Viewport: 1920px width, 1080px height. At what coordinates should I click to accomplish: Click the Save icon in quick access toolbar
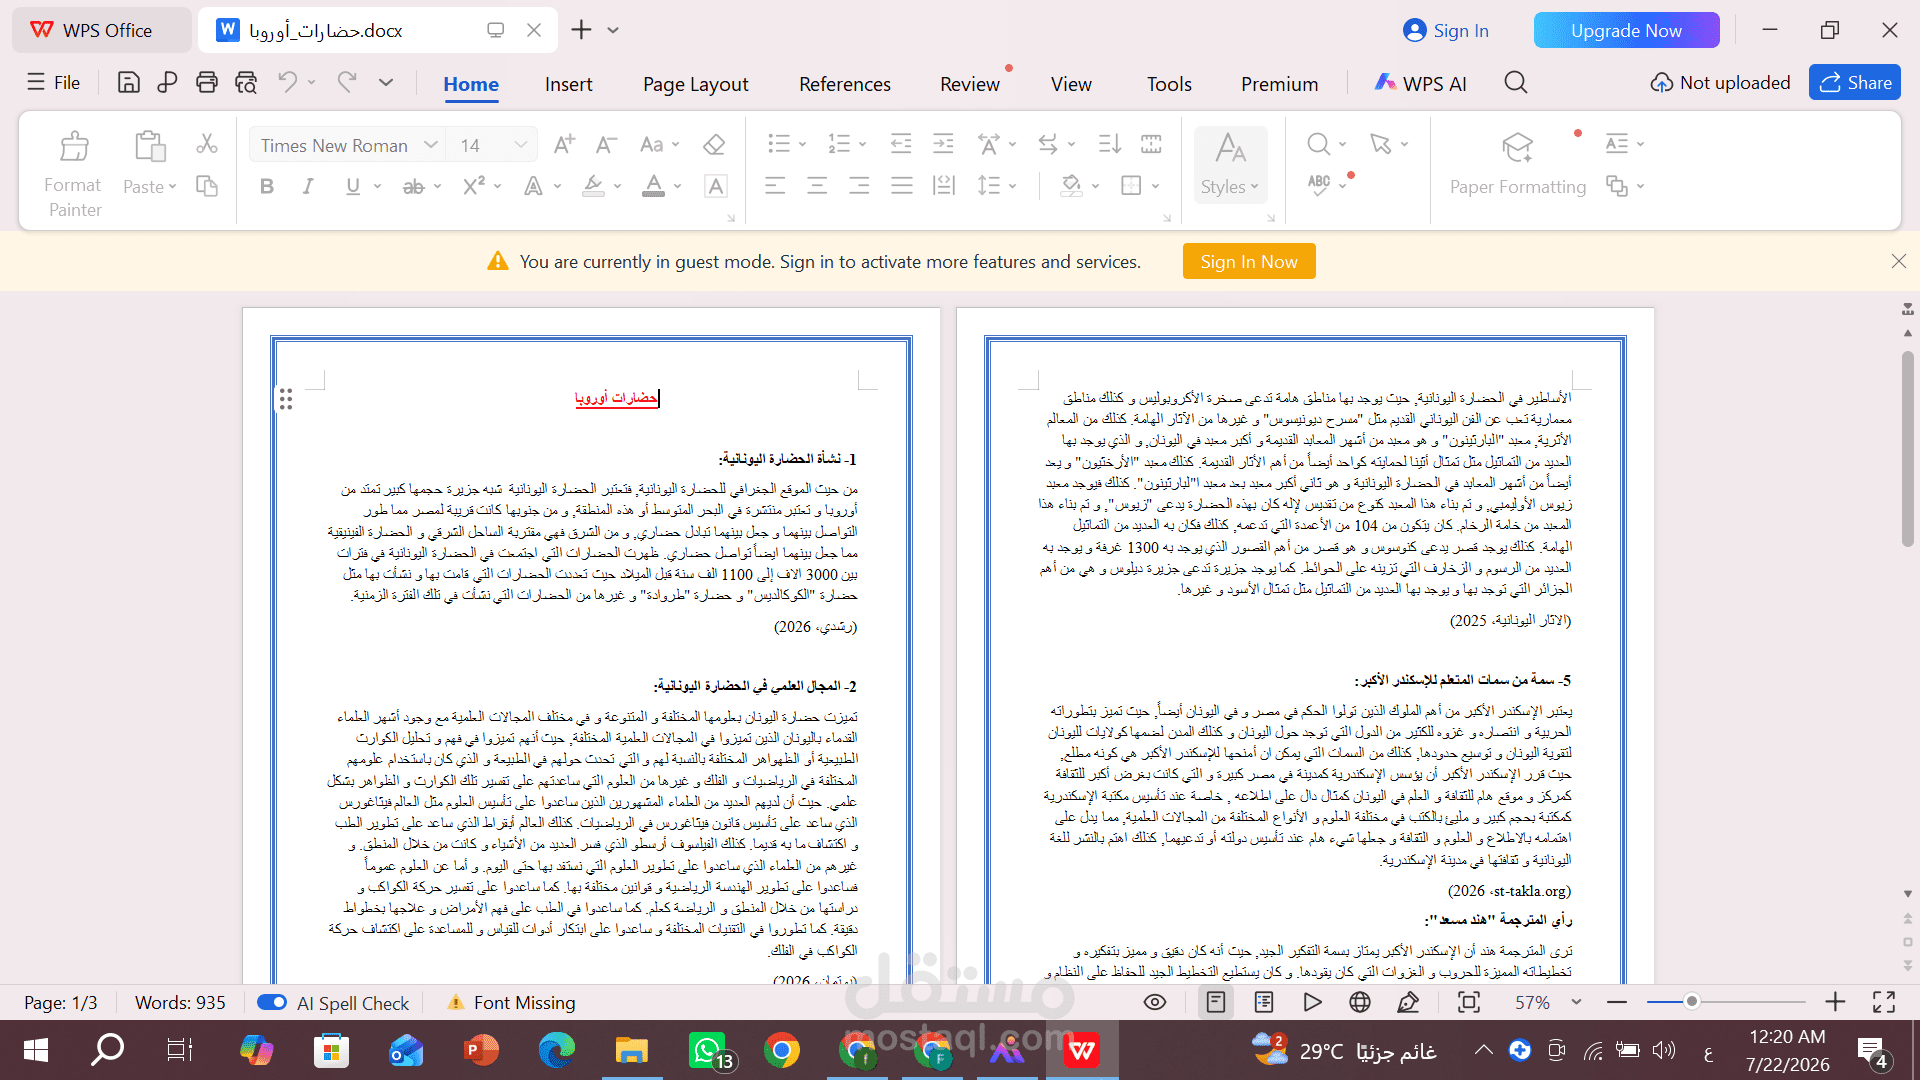tap(129, 83)
